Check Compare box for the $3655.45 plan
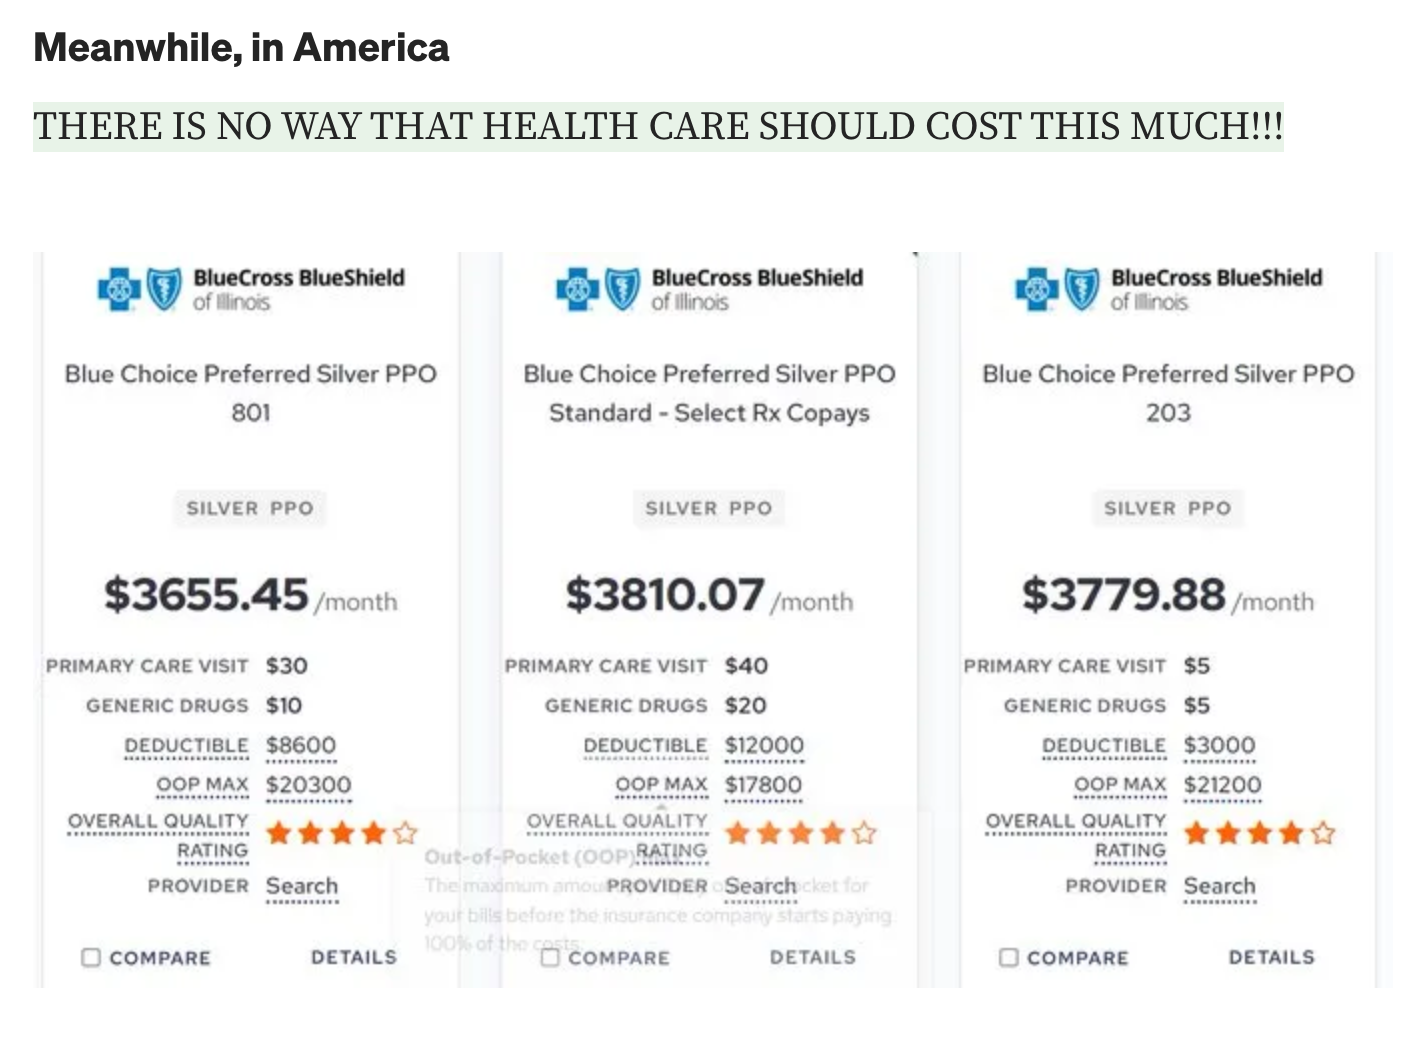 91,958
